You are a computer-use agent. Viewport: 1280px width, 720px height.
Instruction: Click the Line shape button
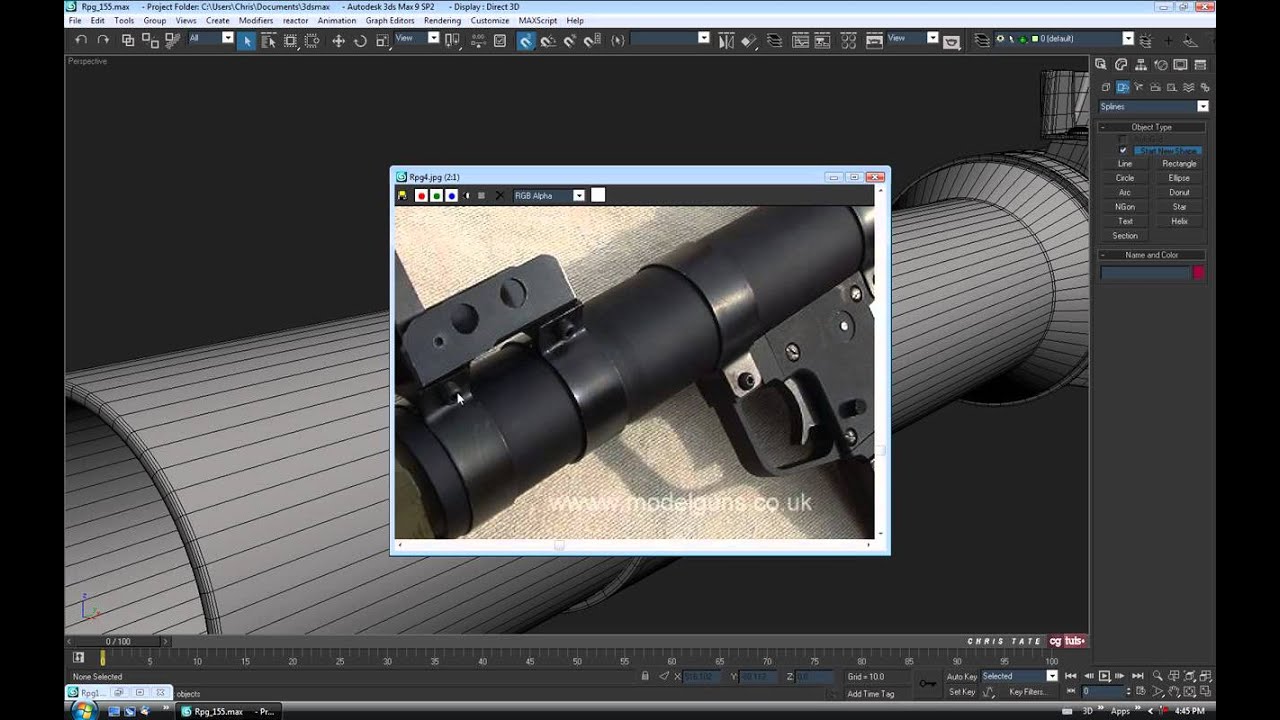(1125, 164)
